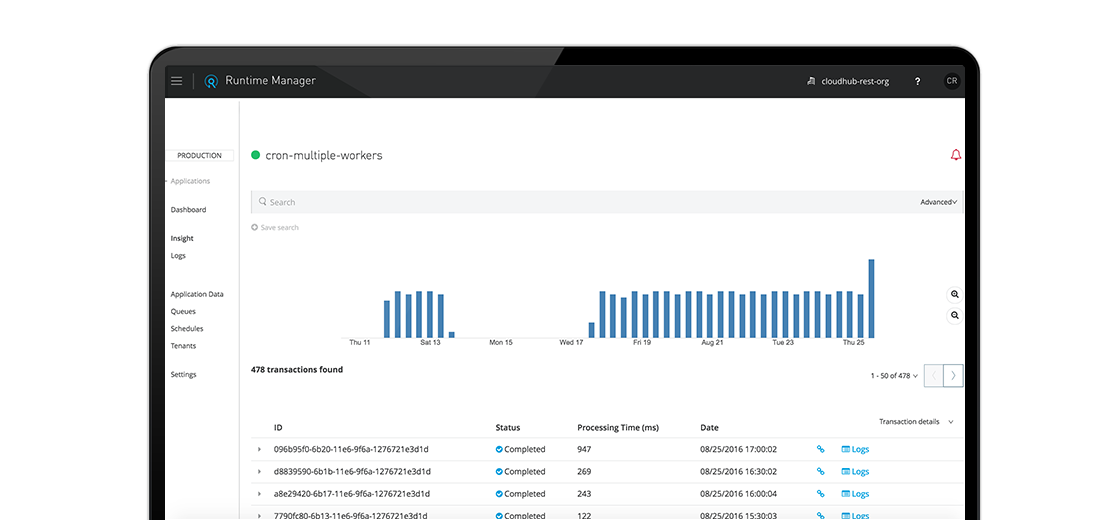Click the tallest chart bar after Thu 25
Screen dimensions: 1120x520
tap(871, 299)
